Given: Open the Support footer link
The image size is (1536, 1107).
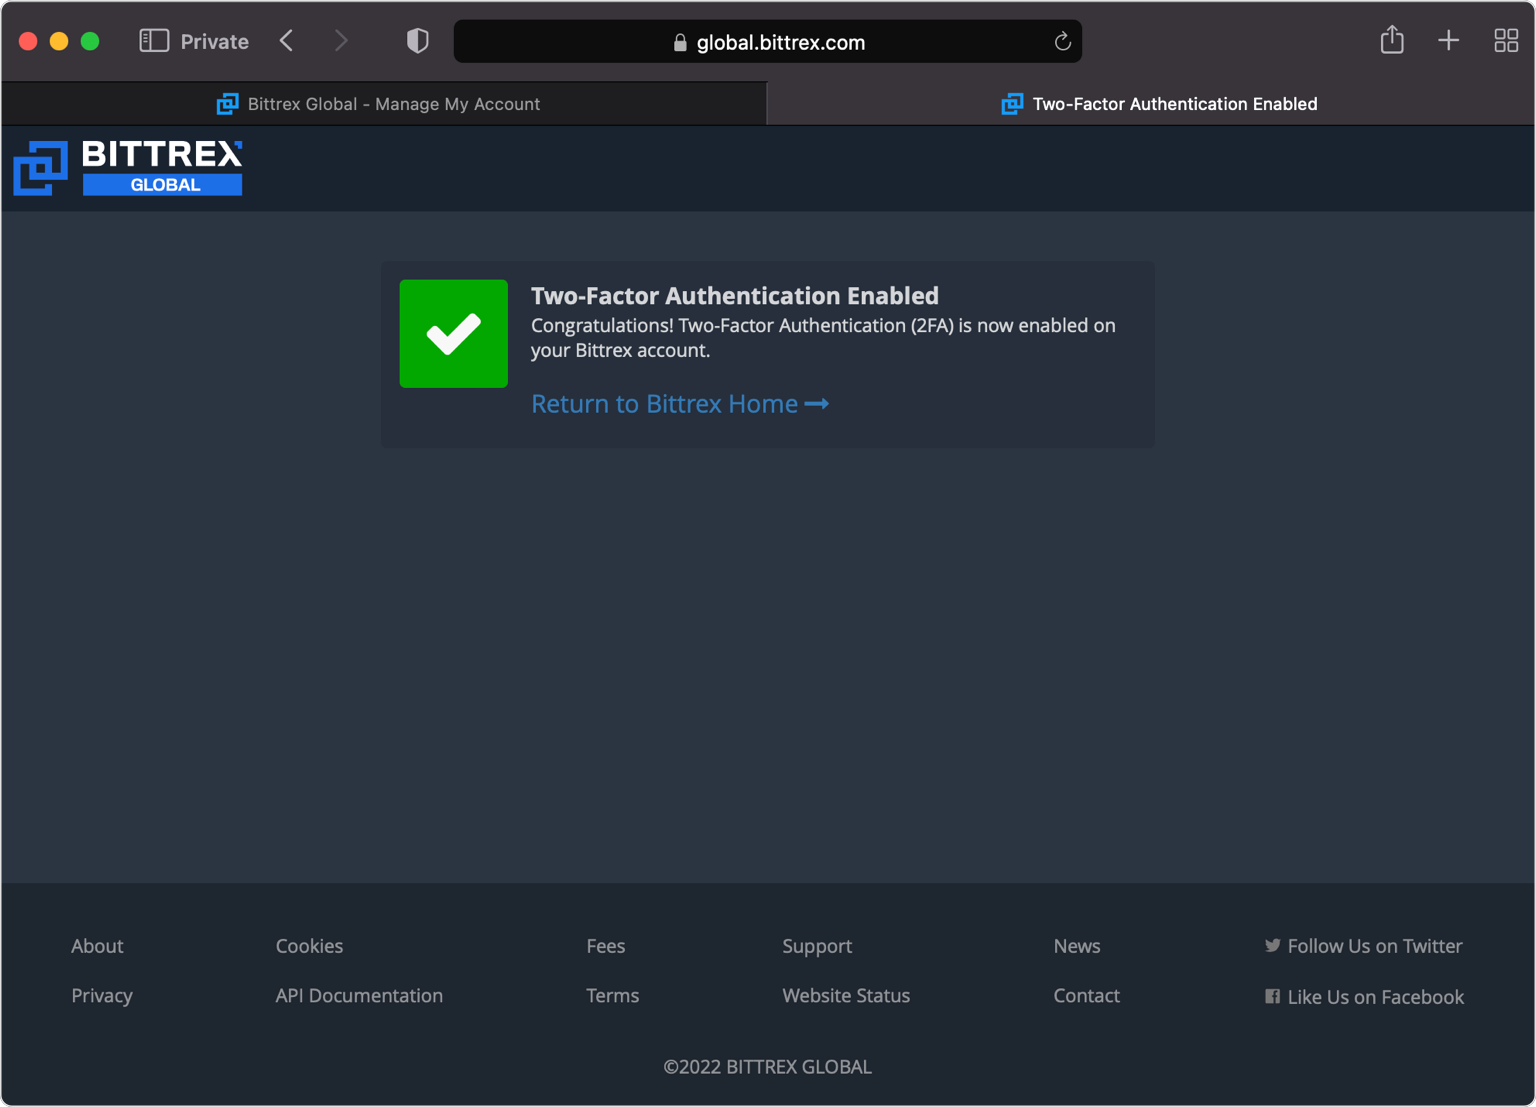Looking at the screenshot, I should click(817, 946).
